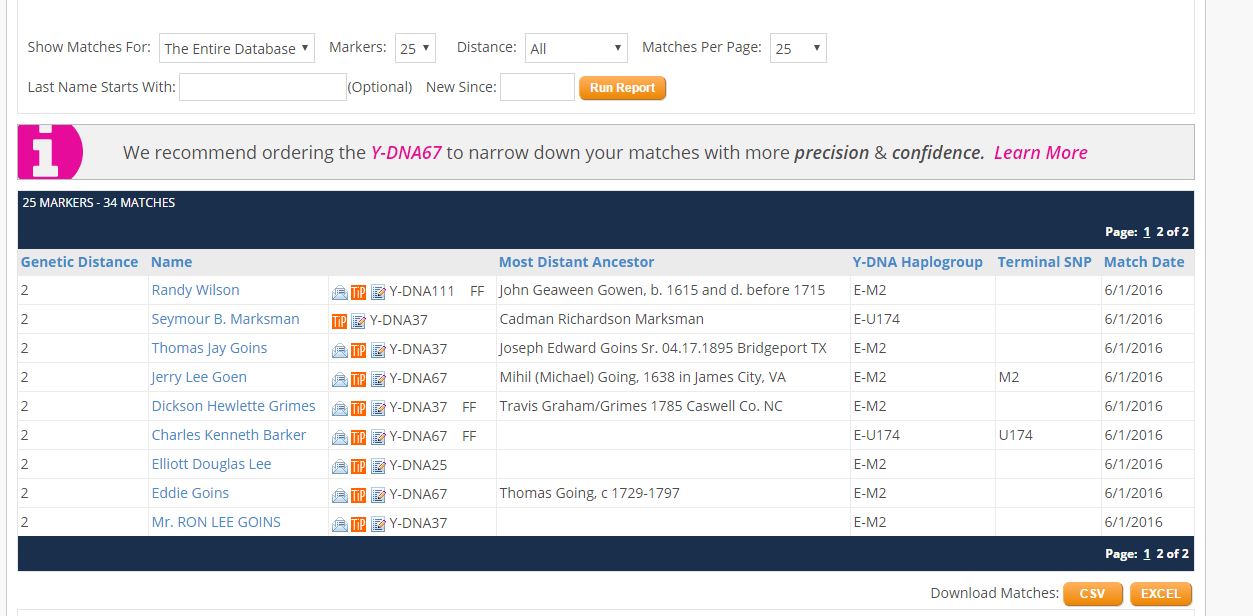Screen dimensions: 1253x616
Task: Open the notes icon for Charles Kenneth Barker
Action: click(x=378, y=437)
